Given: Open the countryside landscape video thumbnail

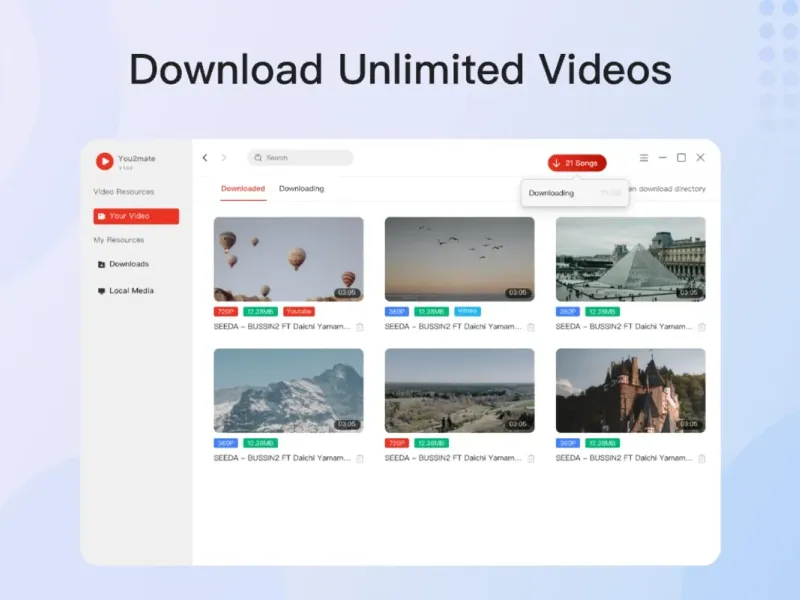Looking at the screenshot, I should (x=460, y=391).
